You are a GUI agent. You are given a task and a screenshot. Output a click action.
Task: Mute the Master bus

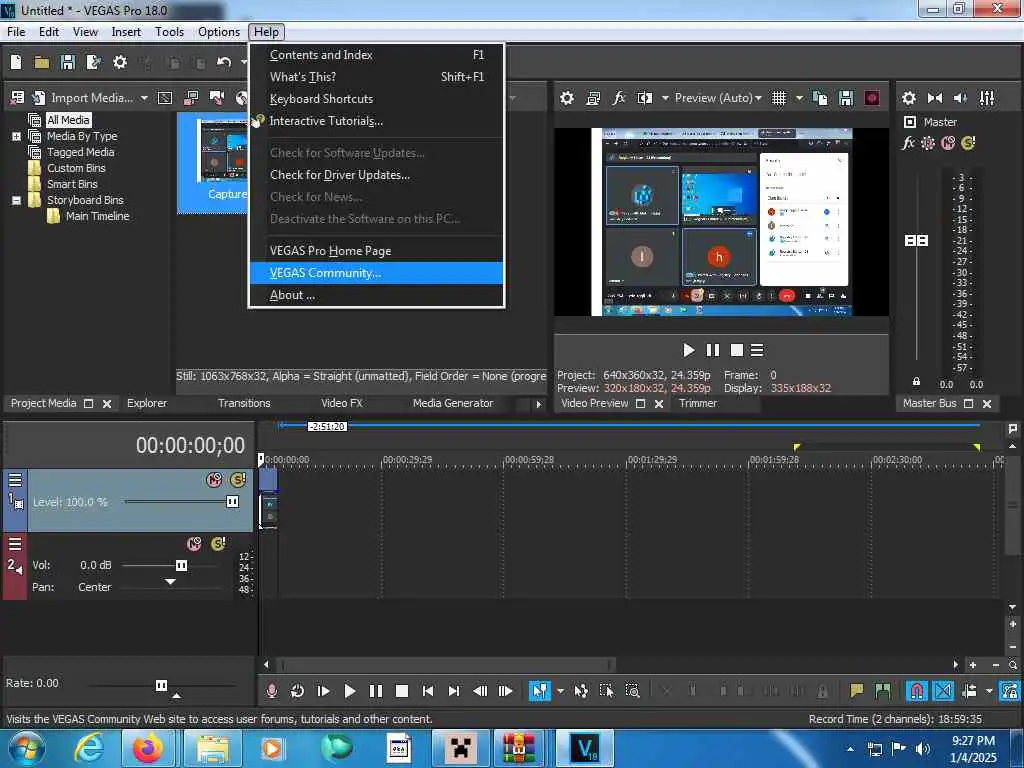coord(948,143)
